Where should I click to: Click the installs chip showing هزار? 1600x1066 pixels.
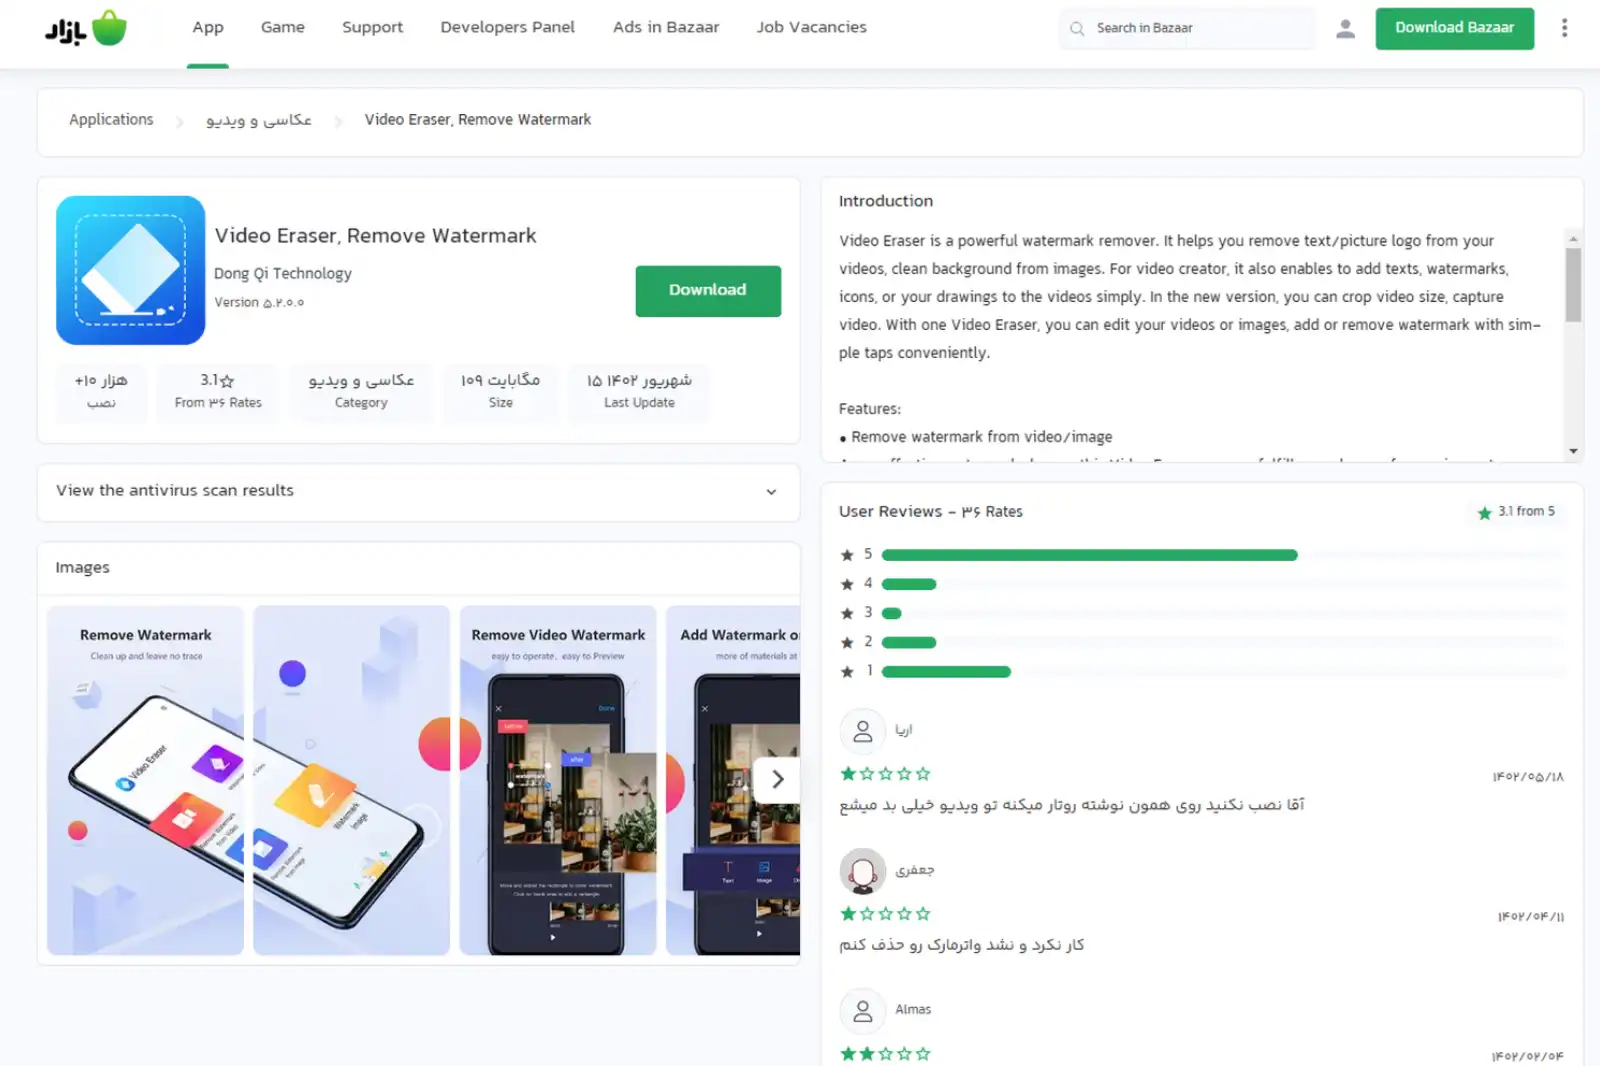click(101, 391)
